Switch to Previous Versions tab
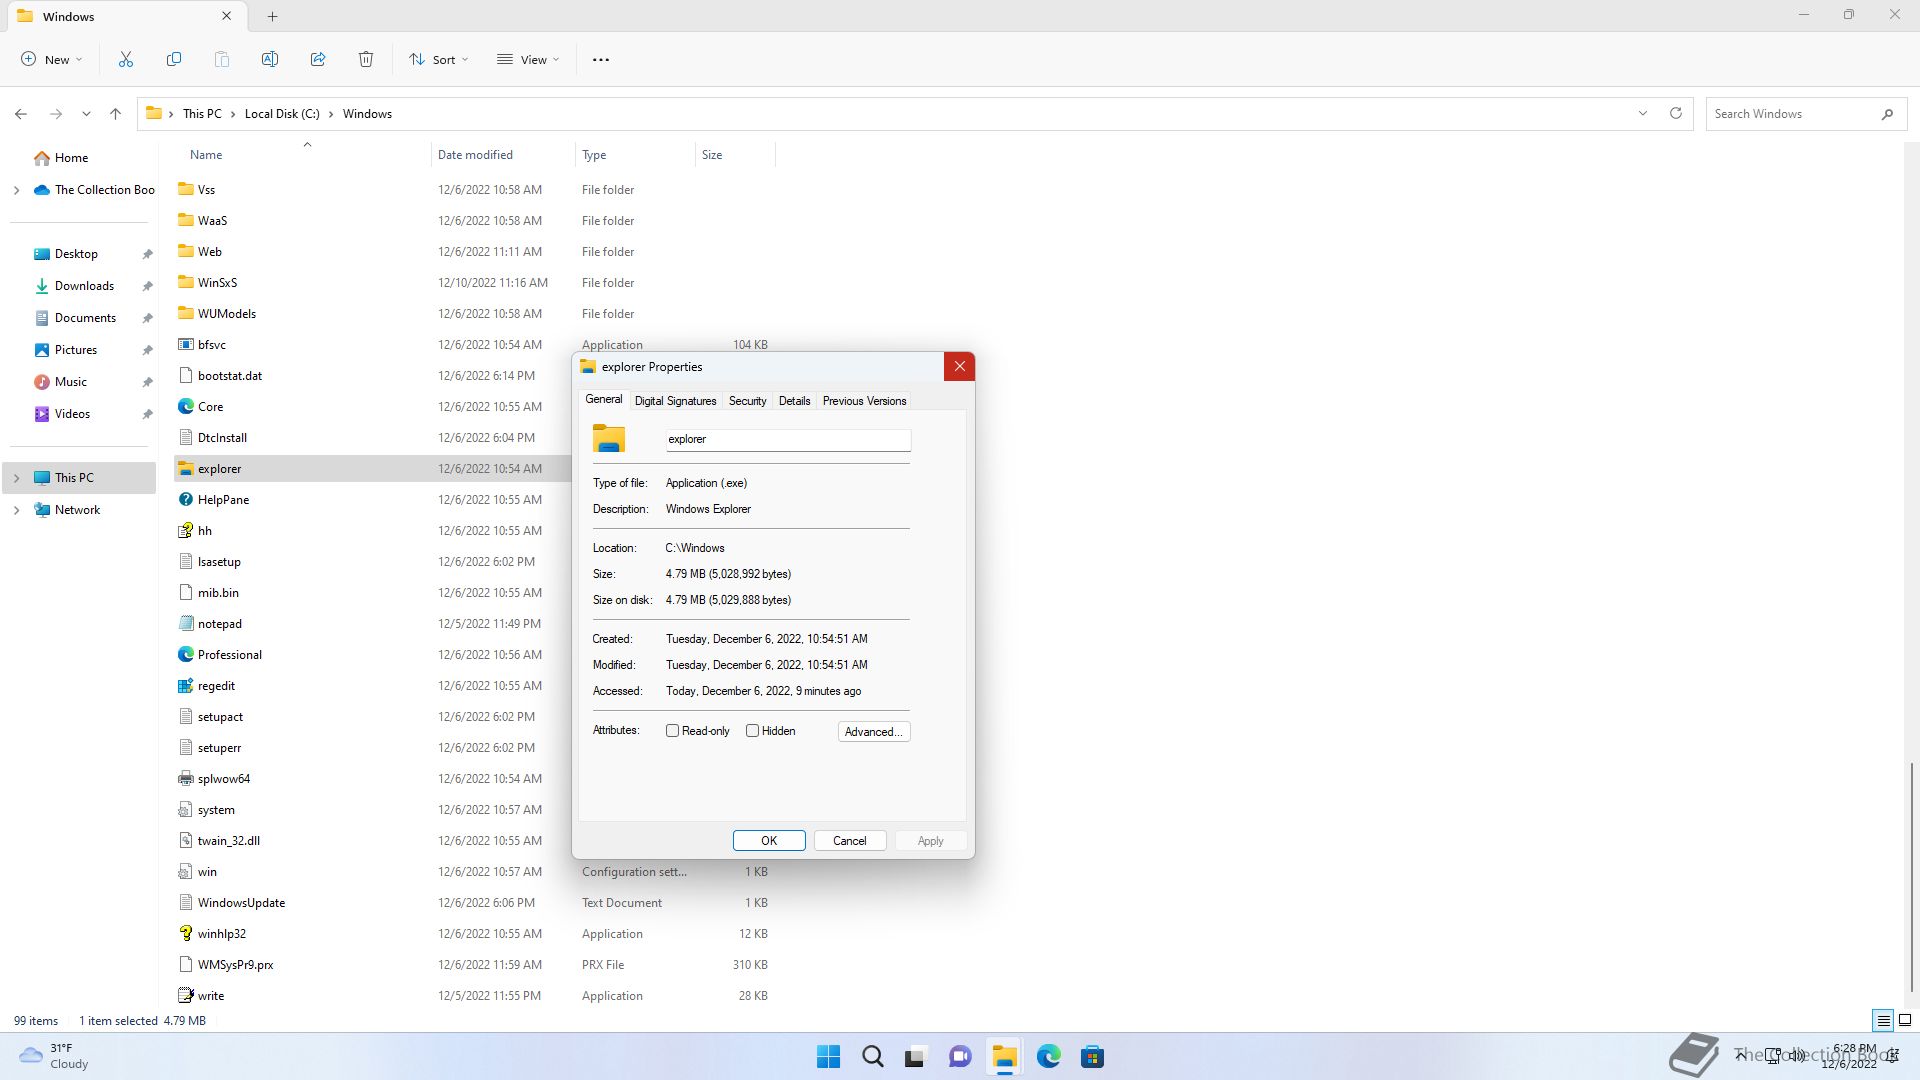The image size is (1920, 1080). [x=864, y=401]
